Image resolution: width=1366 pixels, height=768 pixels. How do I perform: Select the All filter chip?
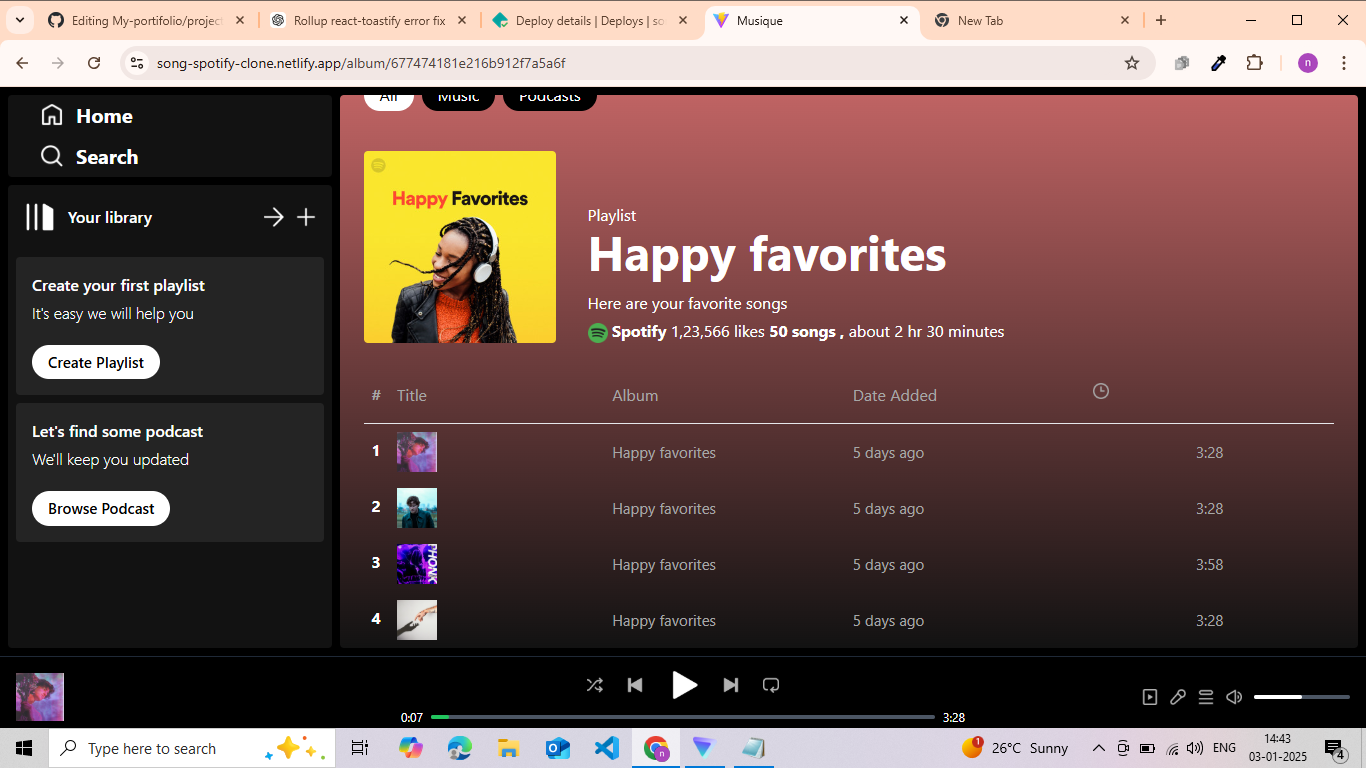389,98
